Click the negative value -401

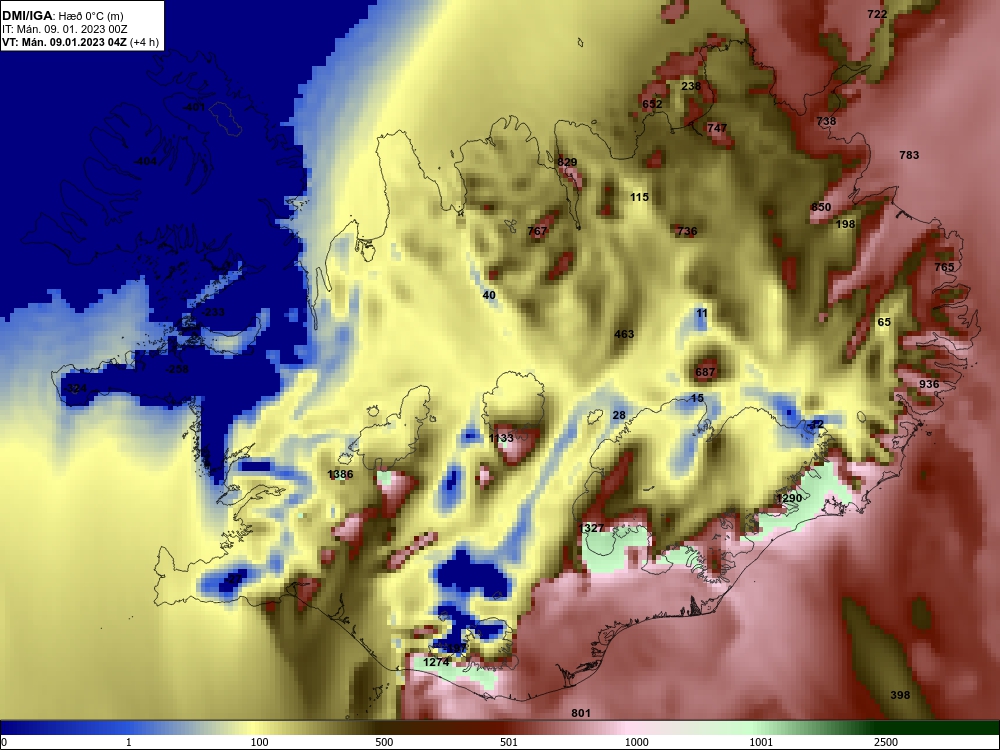(x=193, y=107)
